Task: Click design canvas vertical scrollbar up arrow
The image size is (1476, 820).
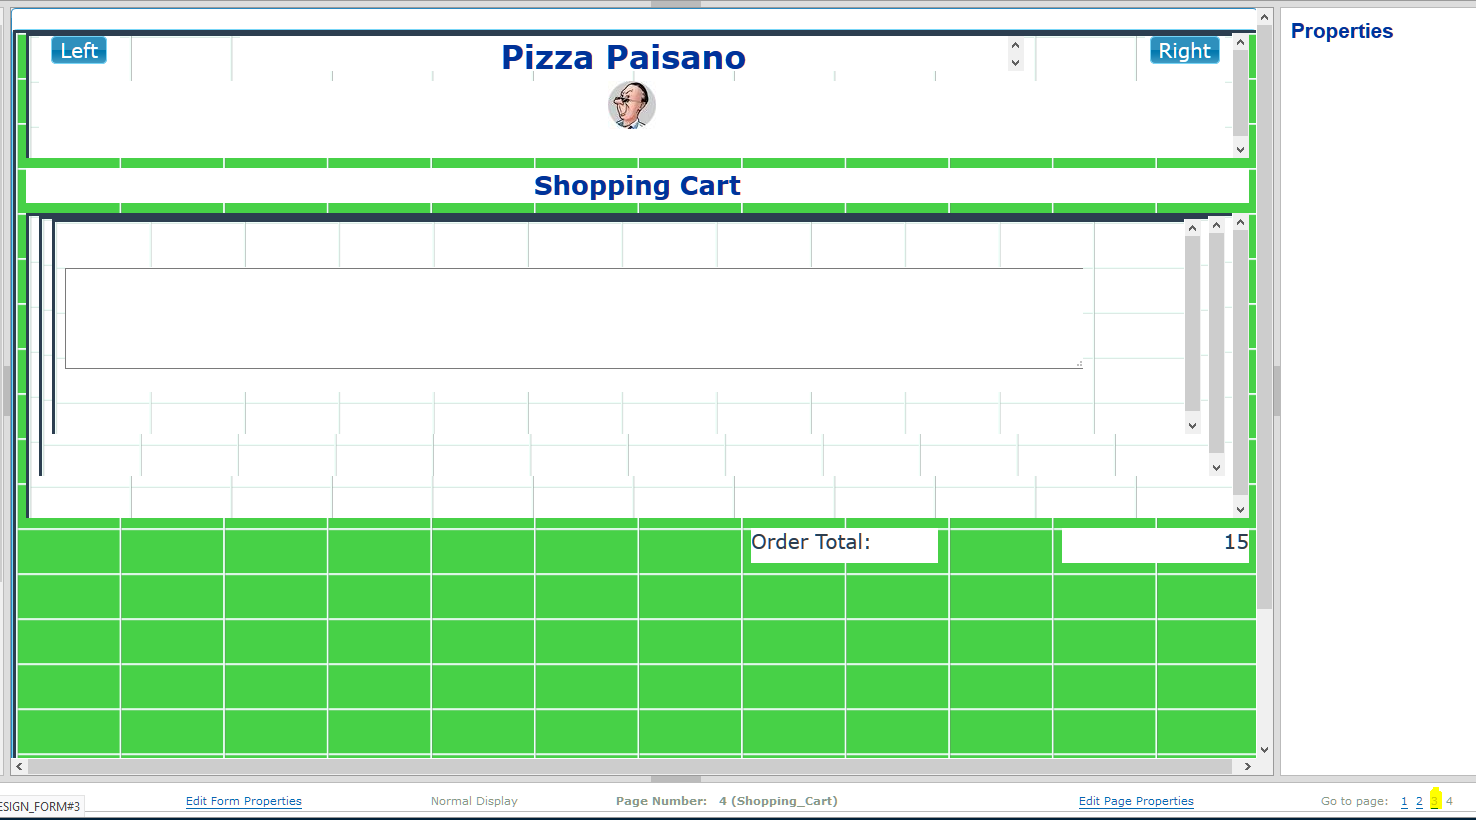Action: tap(1264, 17)
